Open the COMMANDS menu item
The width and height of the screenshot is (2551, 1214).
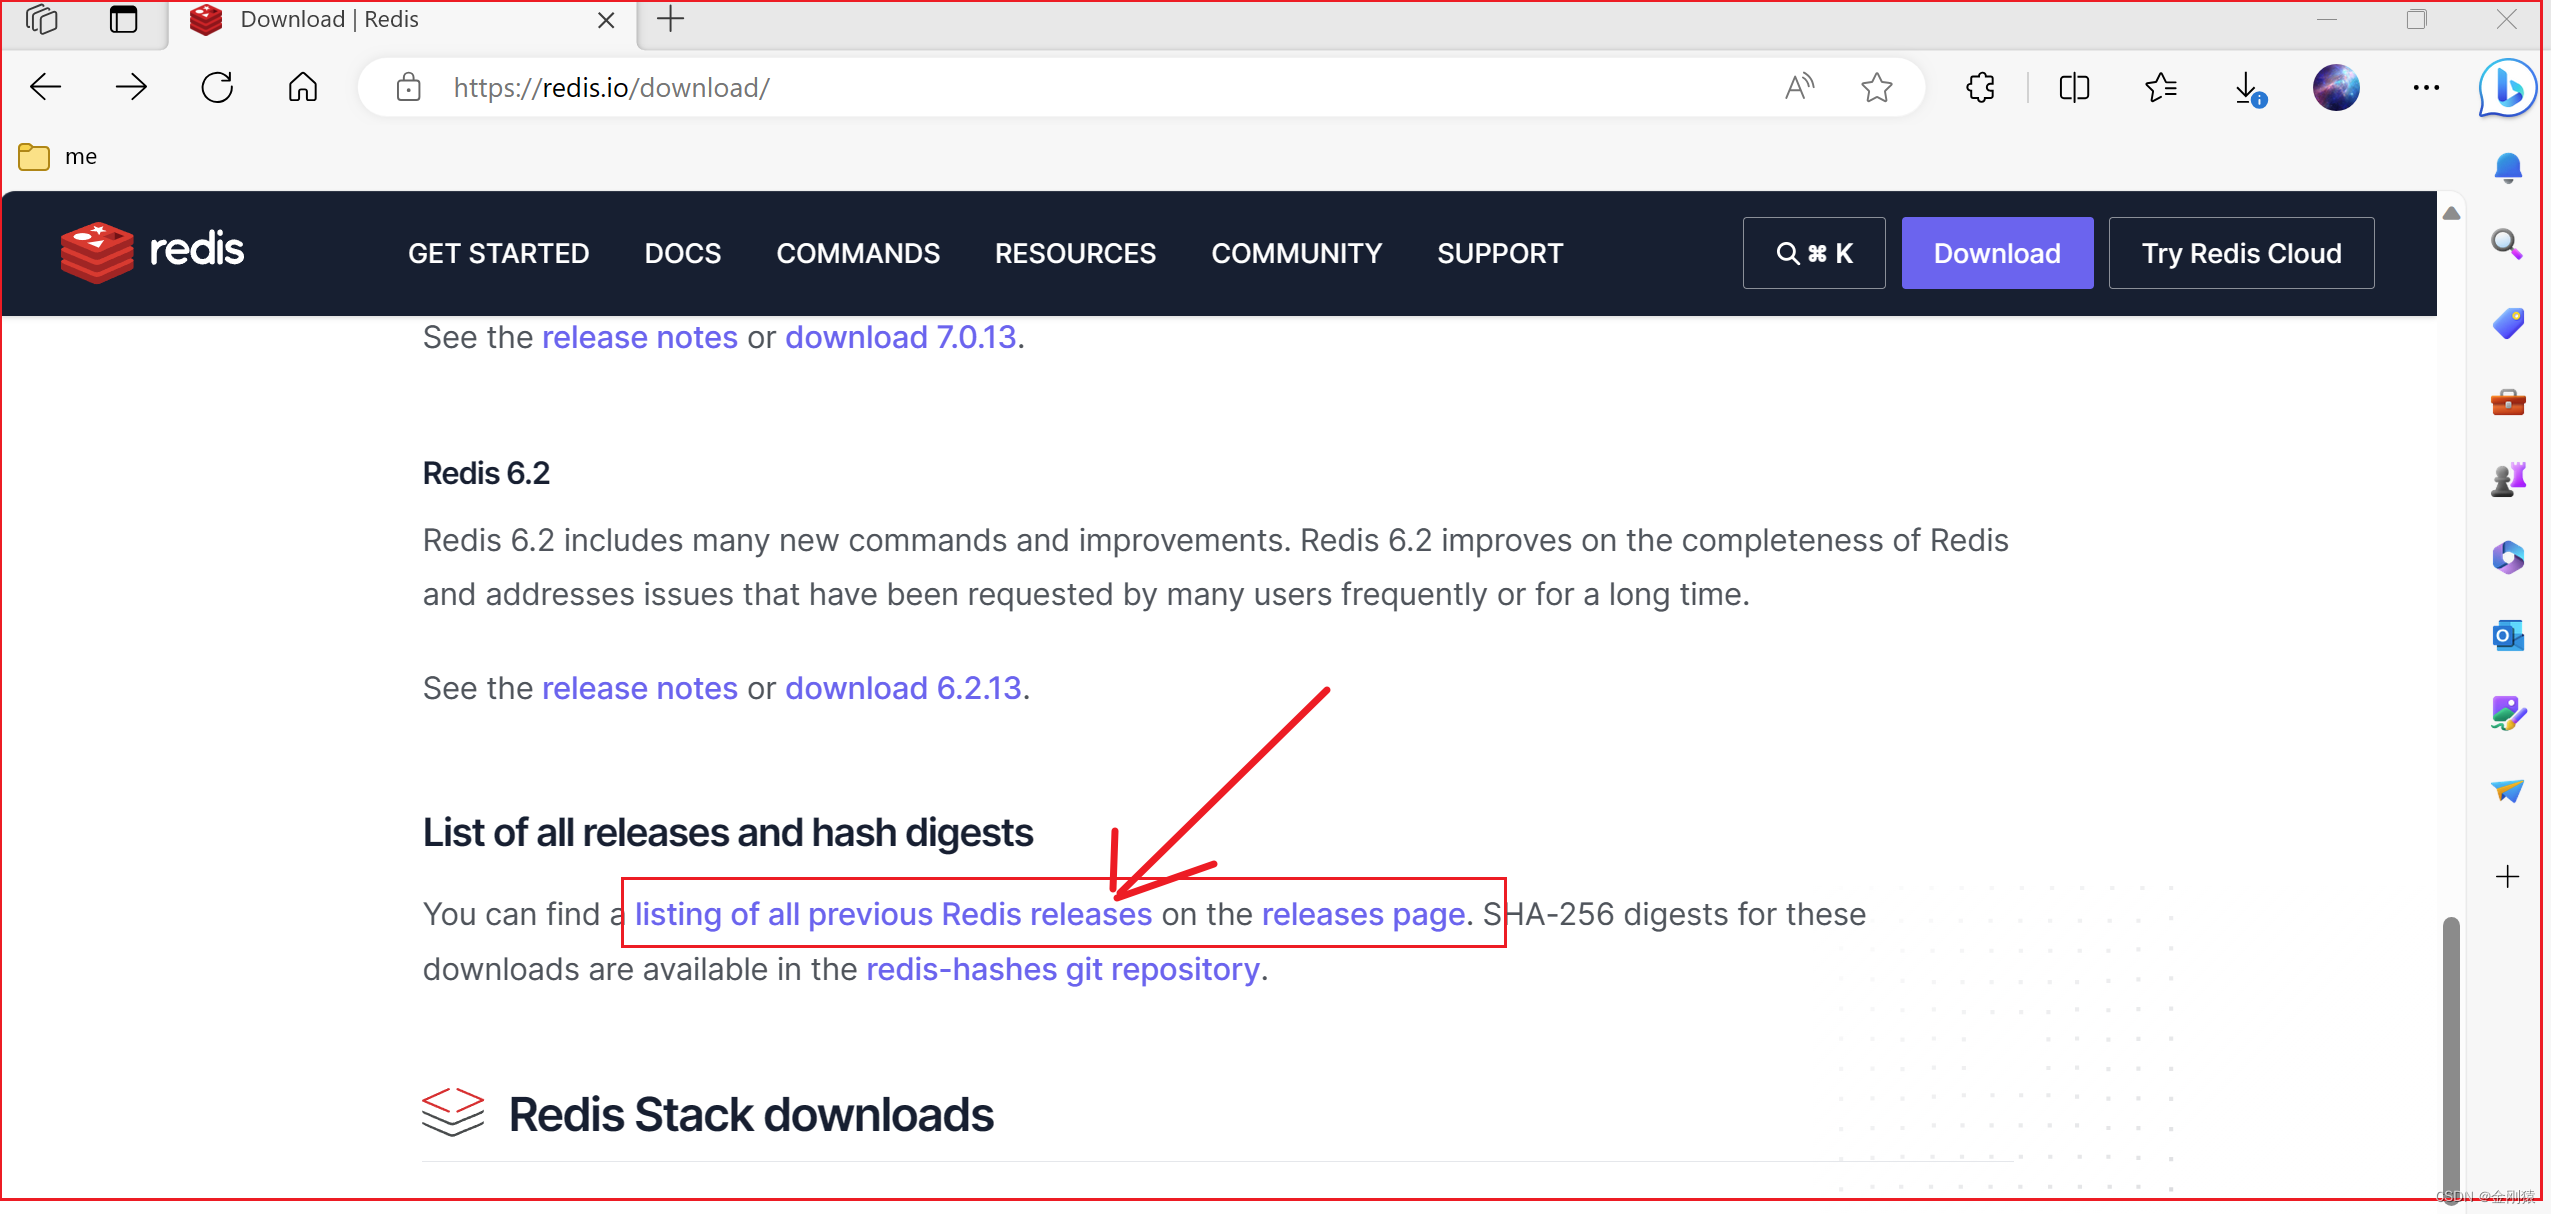858,253
